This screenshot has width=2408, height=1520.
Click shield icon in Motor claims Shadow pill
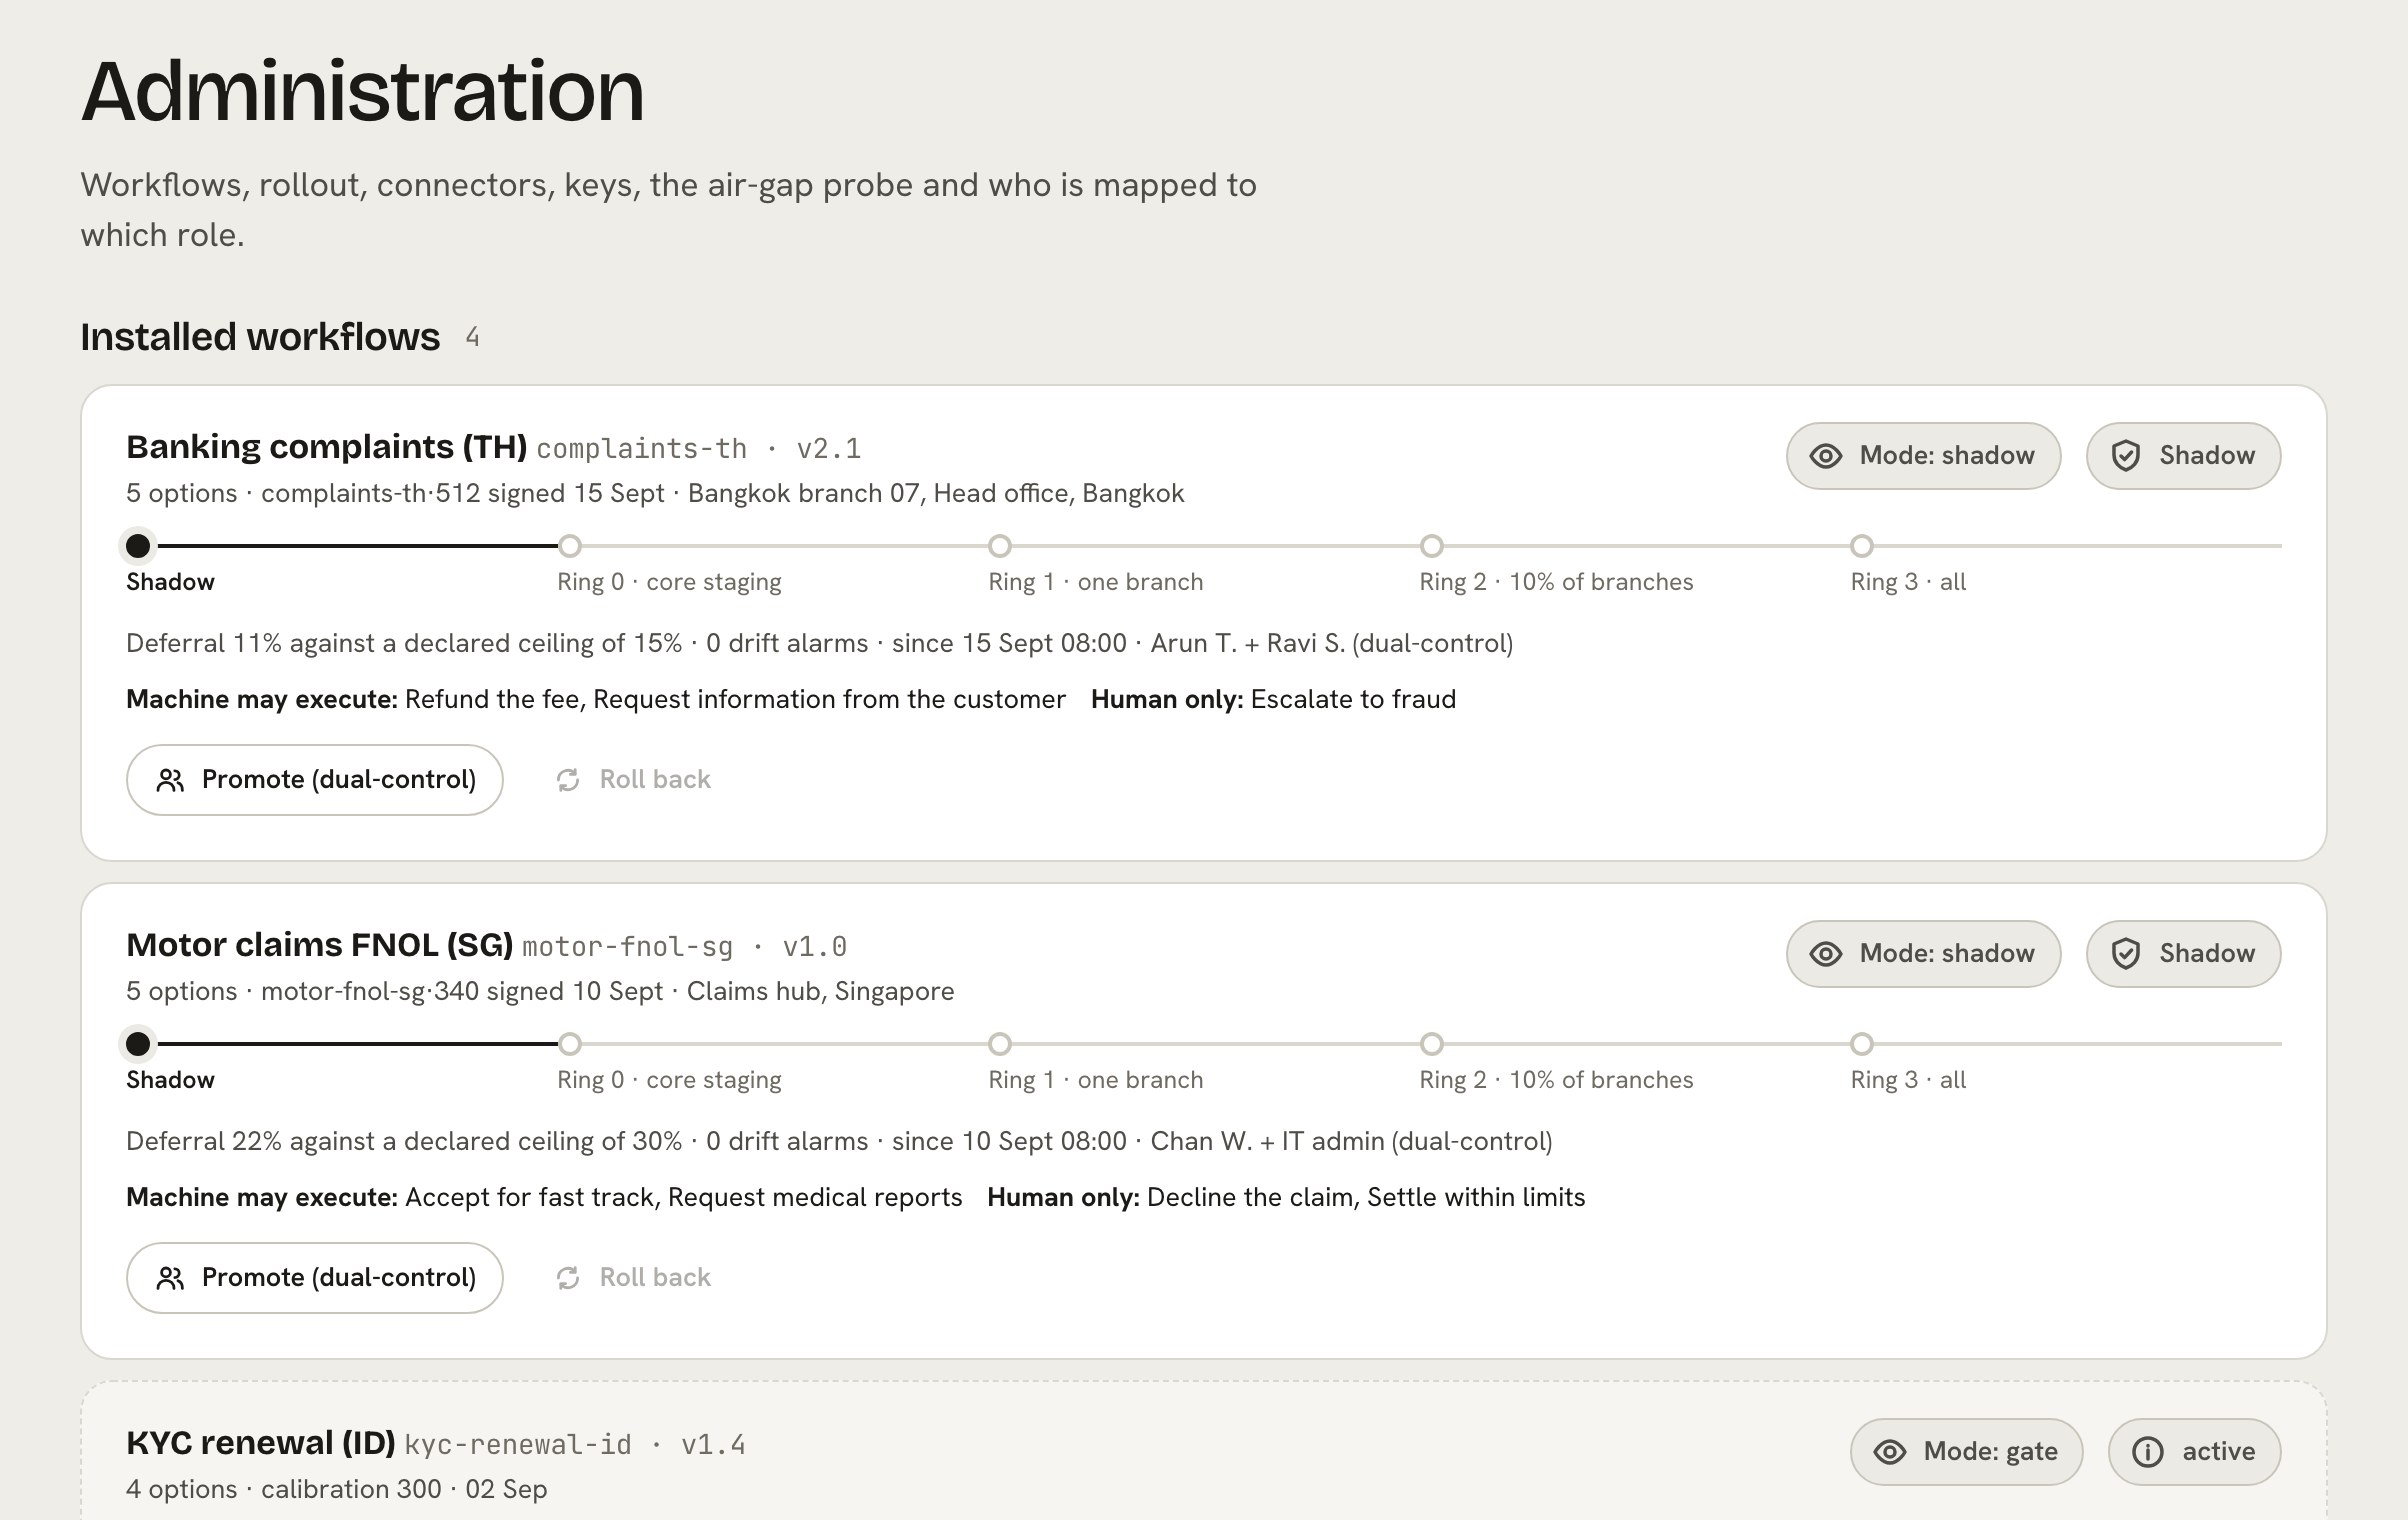click(2125, 954)
